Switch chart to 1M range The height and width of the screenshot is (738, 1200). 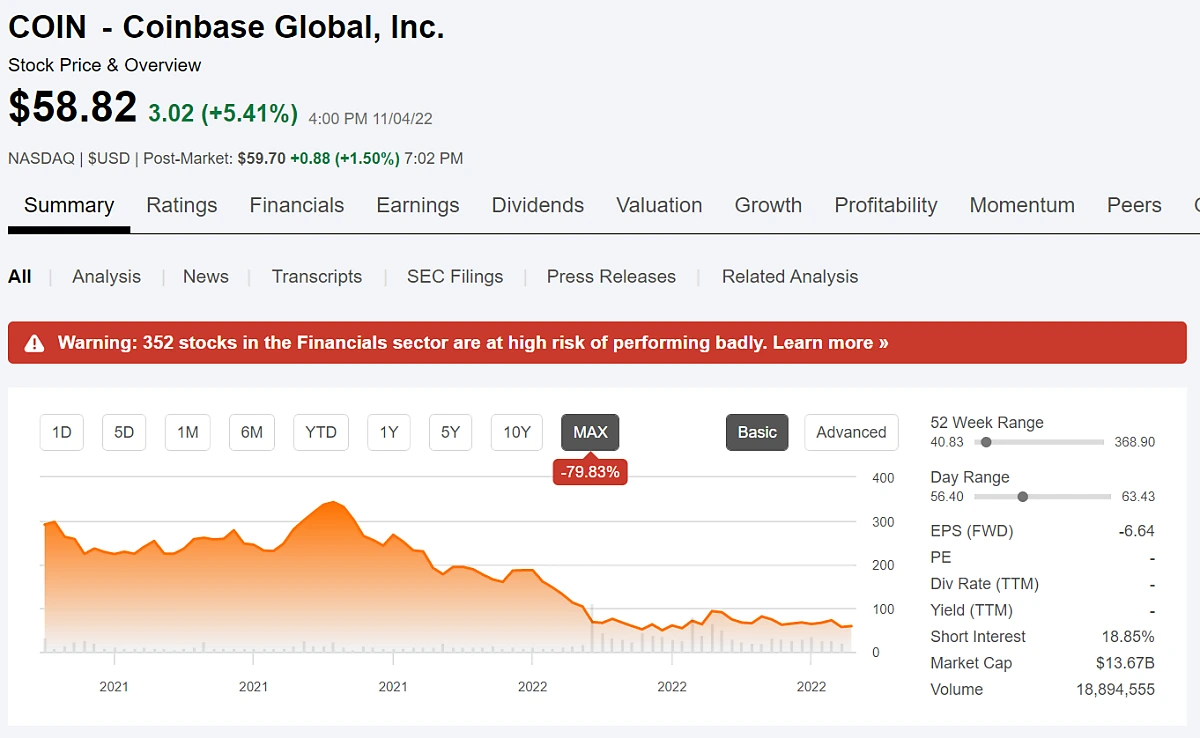coord(187,432)
